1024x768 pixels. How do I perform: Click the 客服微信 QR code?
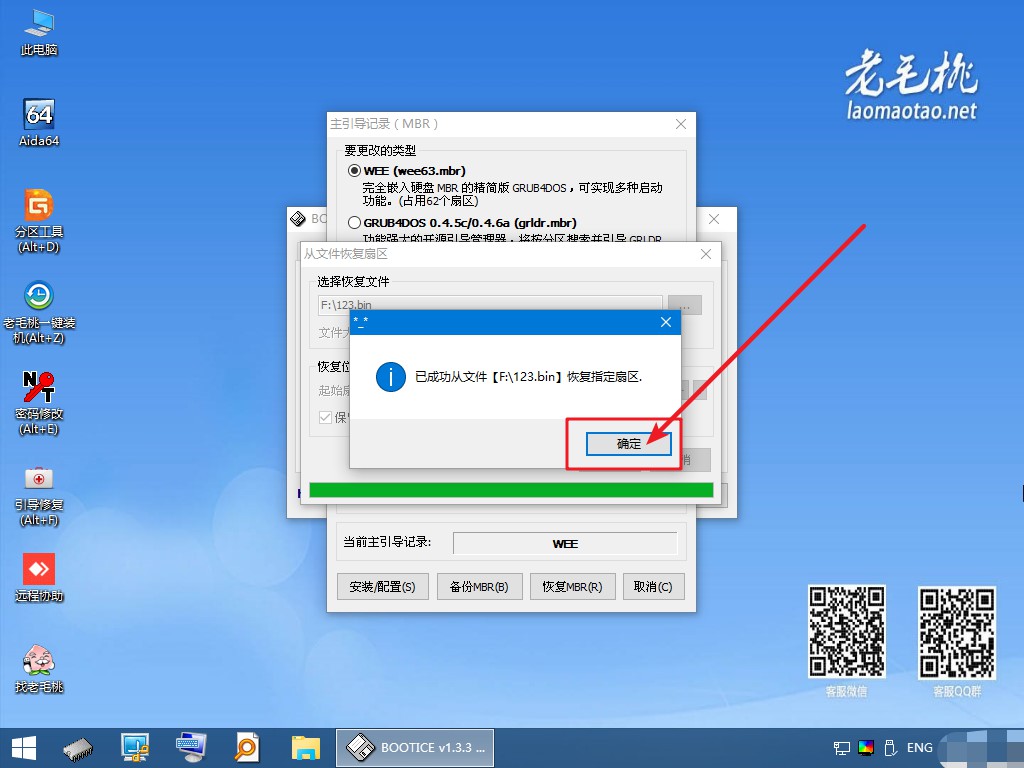846,631
